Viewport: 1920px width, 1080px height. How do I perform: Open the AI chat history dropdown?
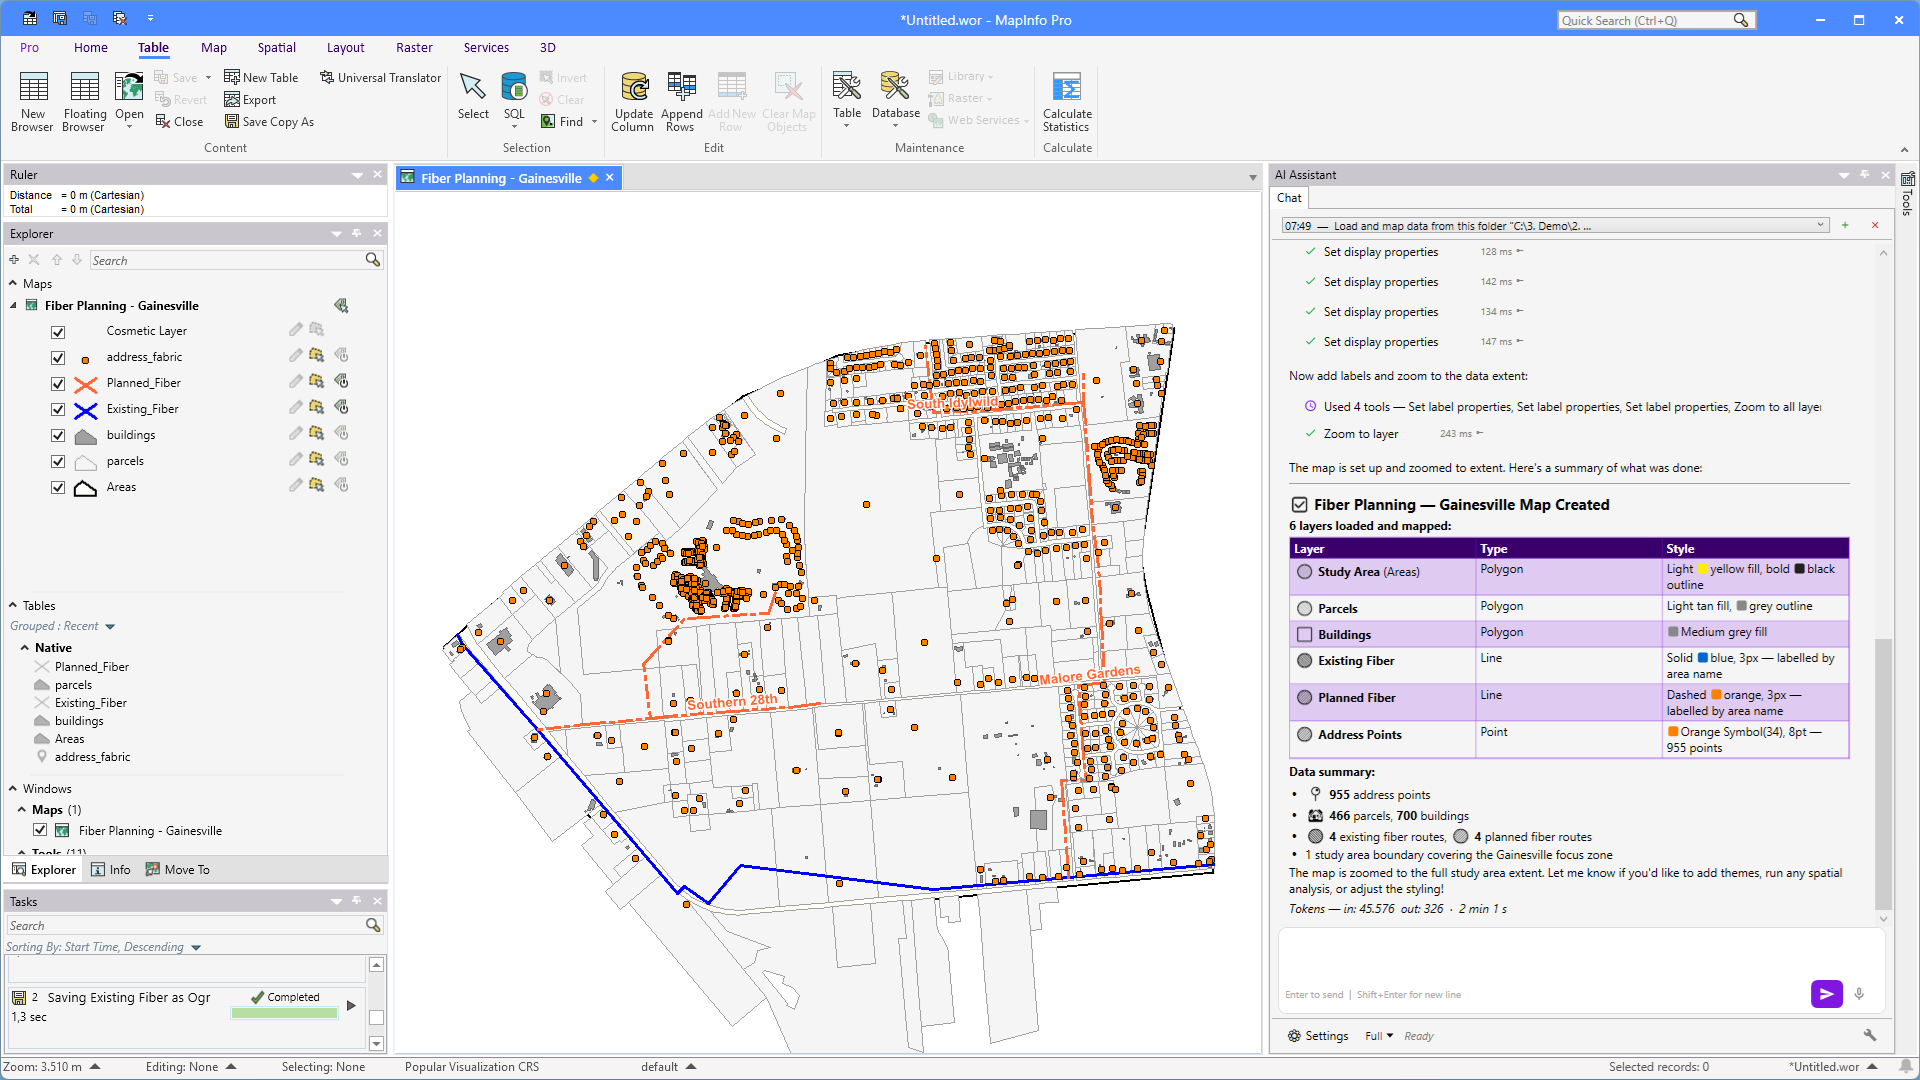pos(1821,225)
